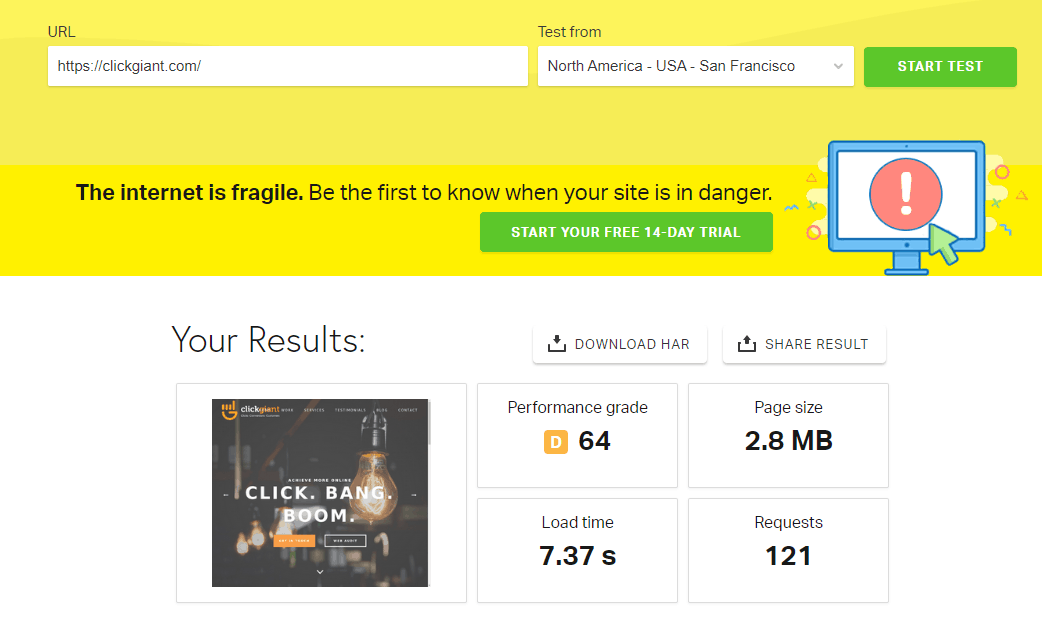The height and width of the screenshot is (633, 1042).
Task: Click the right carousel arrow in the preview
Action: 412,494
